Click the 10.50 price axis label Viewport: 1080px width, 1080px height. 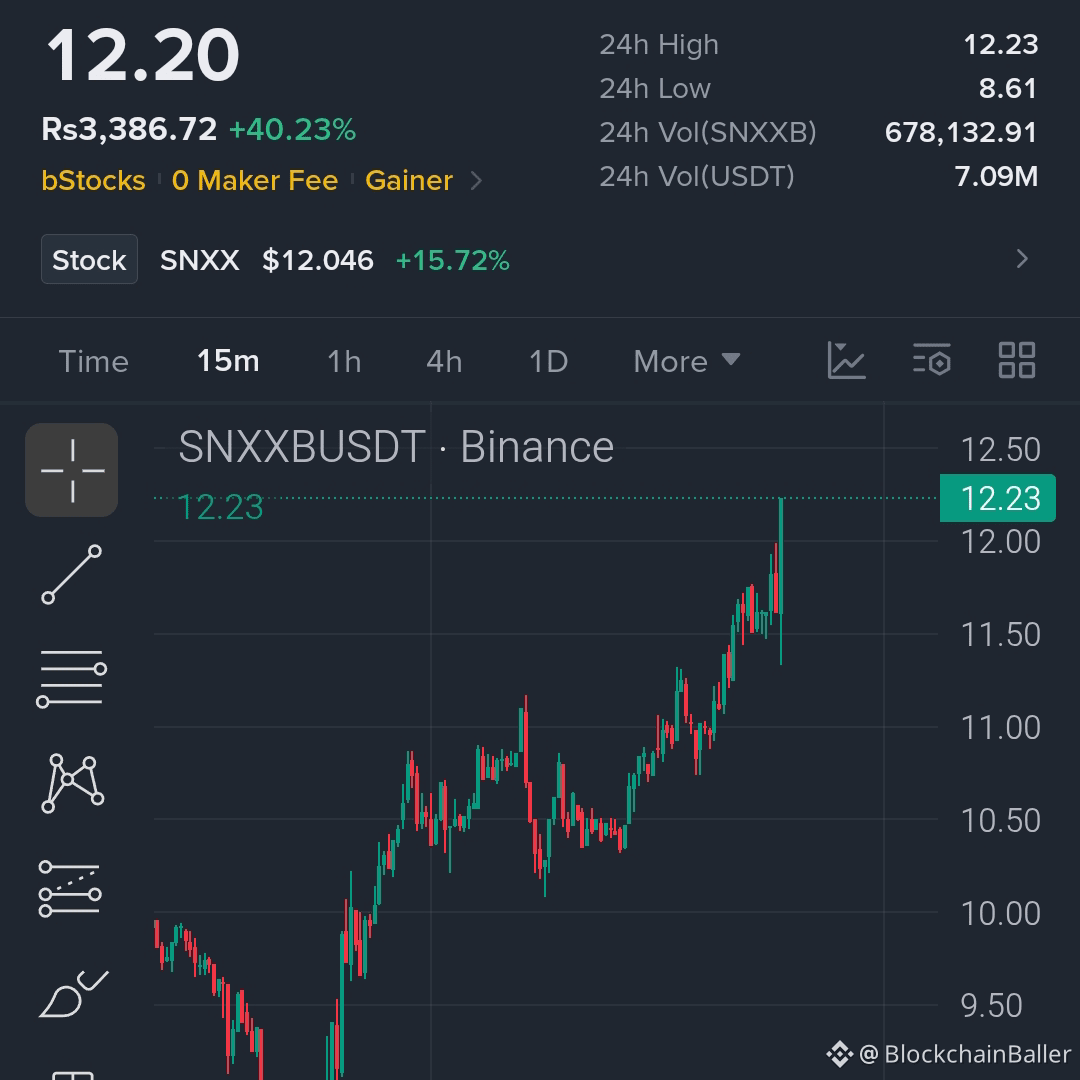point(1000,821)
